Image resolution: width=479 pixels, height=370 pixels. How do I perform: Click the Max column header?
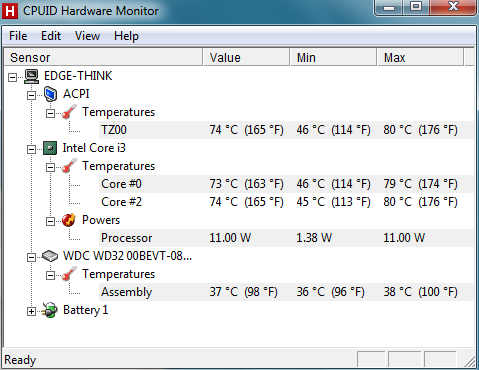(x=421, y=57)
